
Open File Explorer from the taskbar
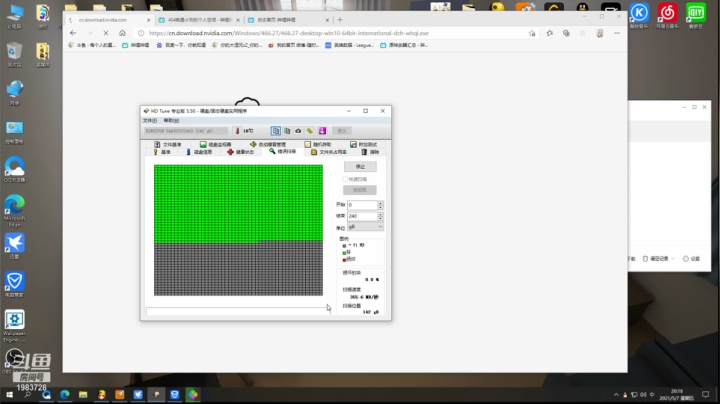pos(83,394)
